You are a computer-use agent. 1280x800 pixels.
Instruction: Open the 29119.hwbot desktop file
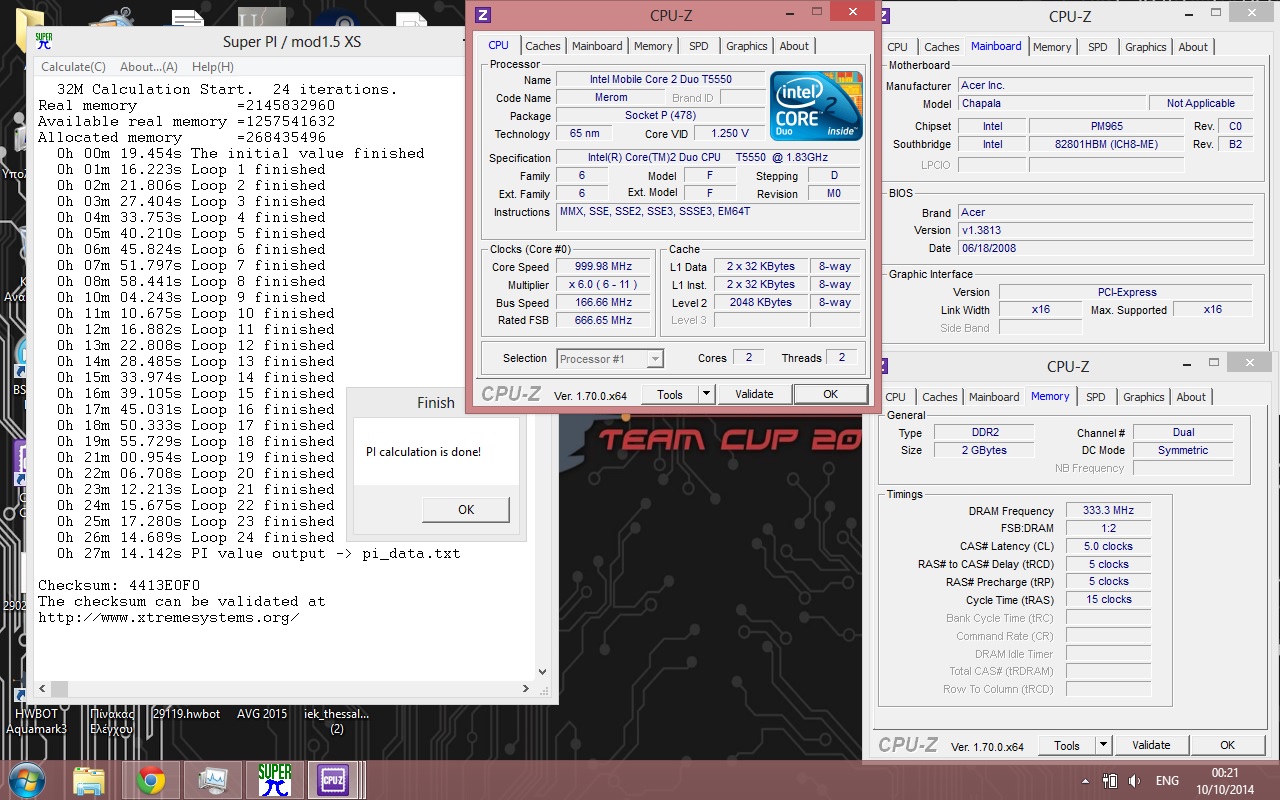(x=186, y=714)
